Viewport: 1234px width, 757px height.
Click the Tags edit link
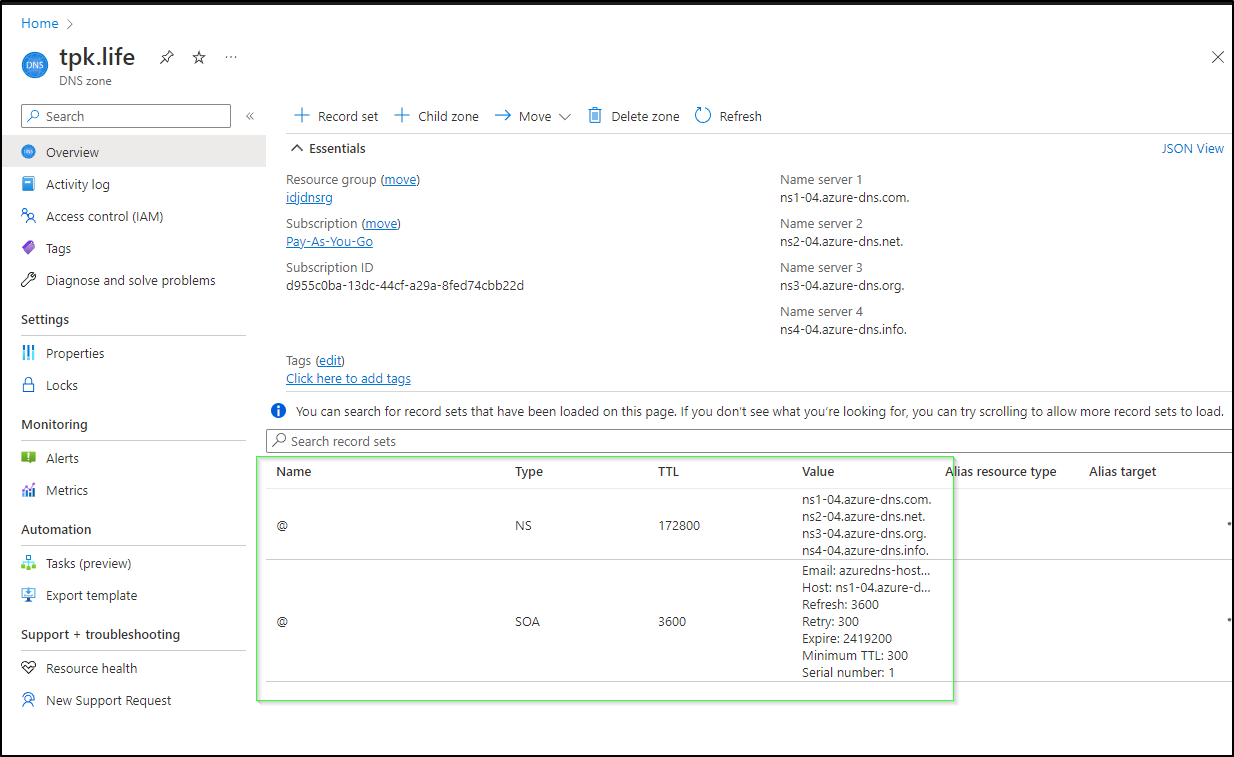coord(330,360)
